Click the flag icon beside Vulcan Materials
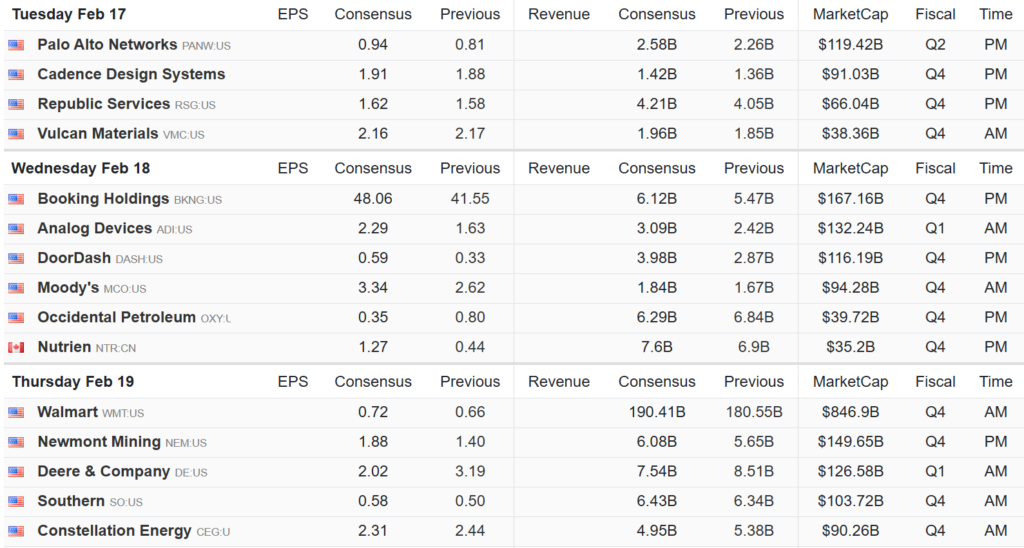The height and width of the screenshot is (548, 1024). [x=16, y=134]
